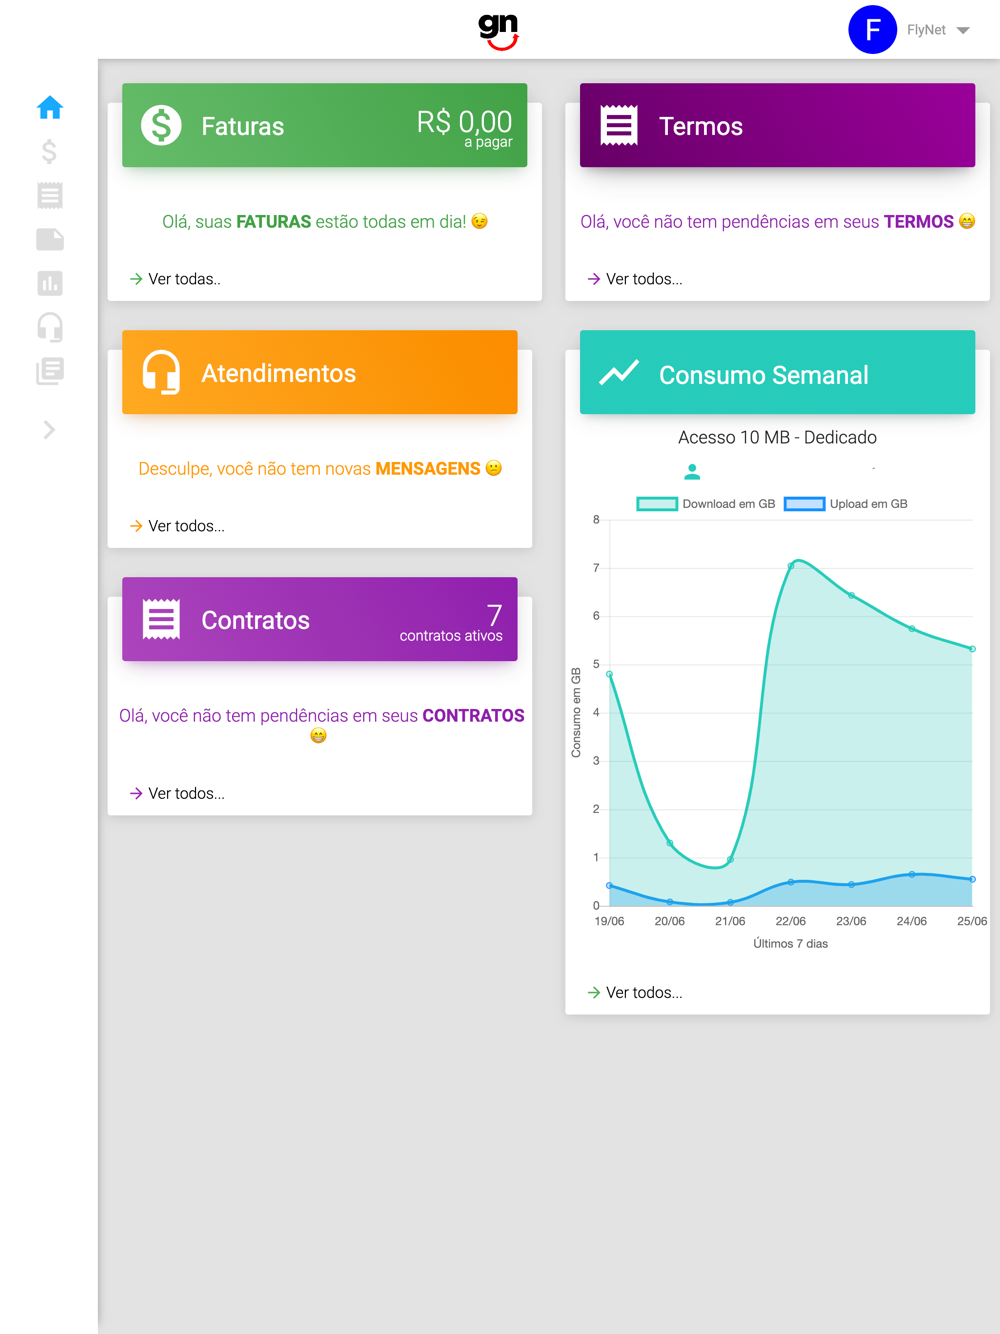This screenshot has height=1334, width=1000.
Task: Click the FlyNet username label
Action: click(x=926, y=30)
